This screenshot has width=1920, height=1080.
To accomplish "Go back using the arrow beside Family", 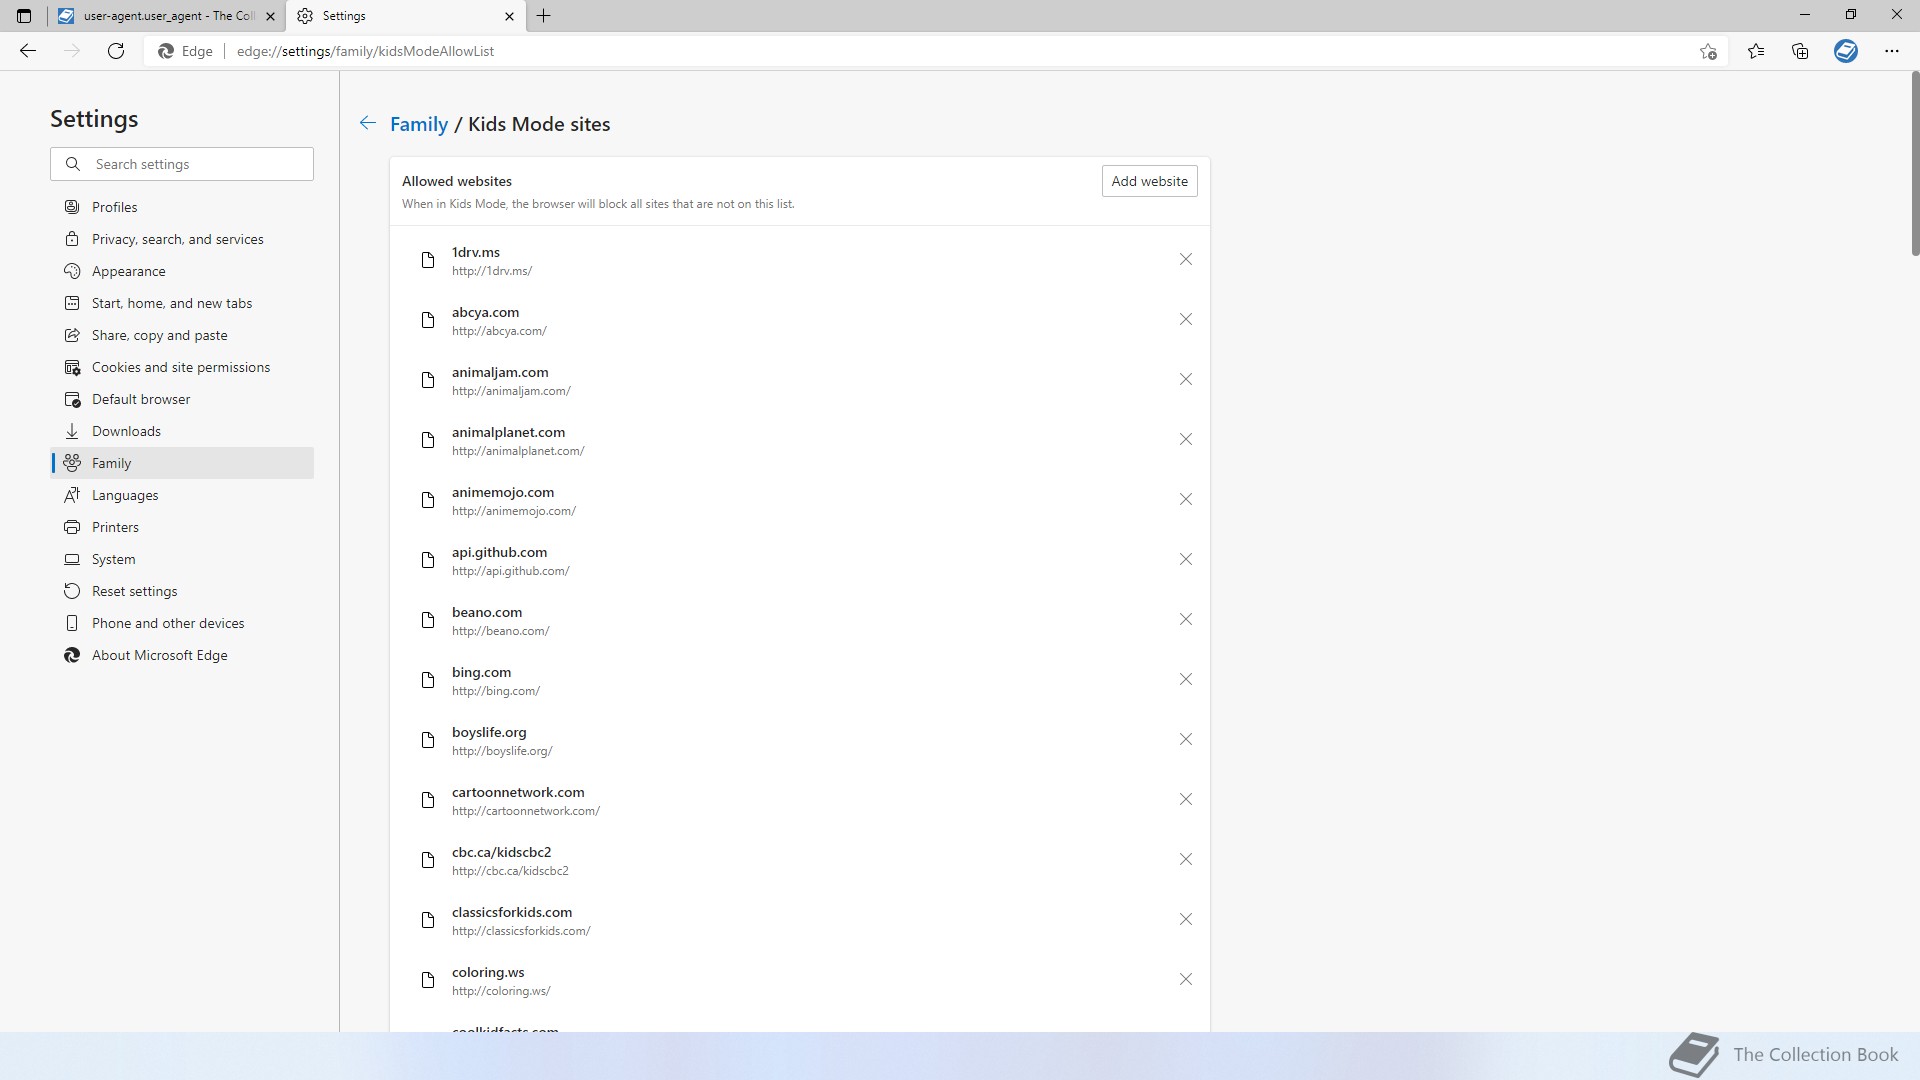I will pyautogui.click(x=368, y=123).
